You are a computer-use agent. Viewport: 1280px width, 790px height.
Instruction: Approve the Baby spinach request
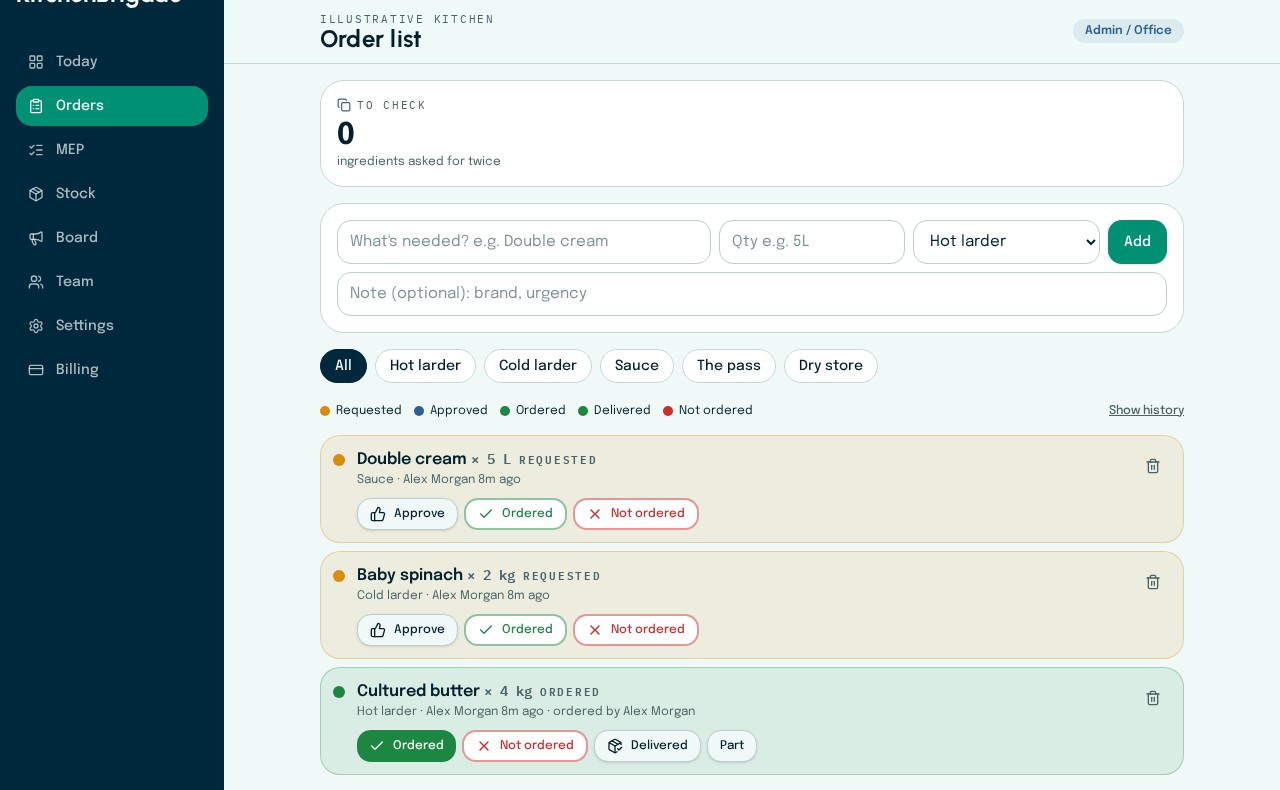[407, 630]
